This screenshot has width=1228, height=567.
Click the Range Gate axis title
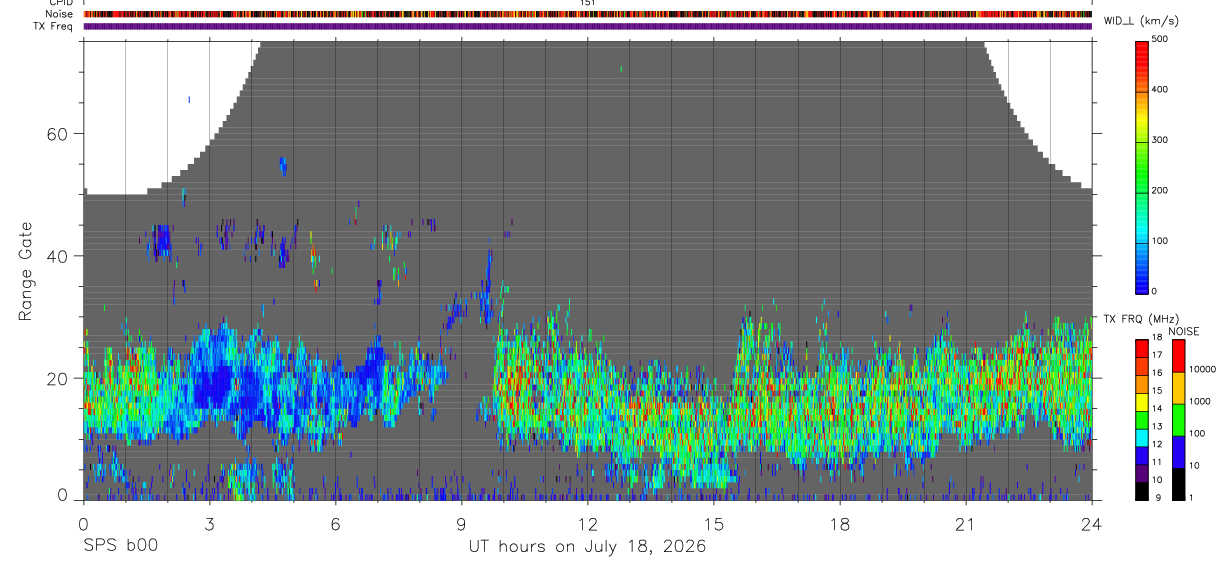pos(25,270)
